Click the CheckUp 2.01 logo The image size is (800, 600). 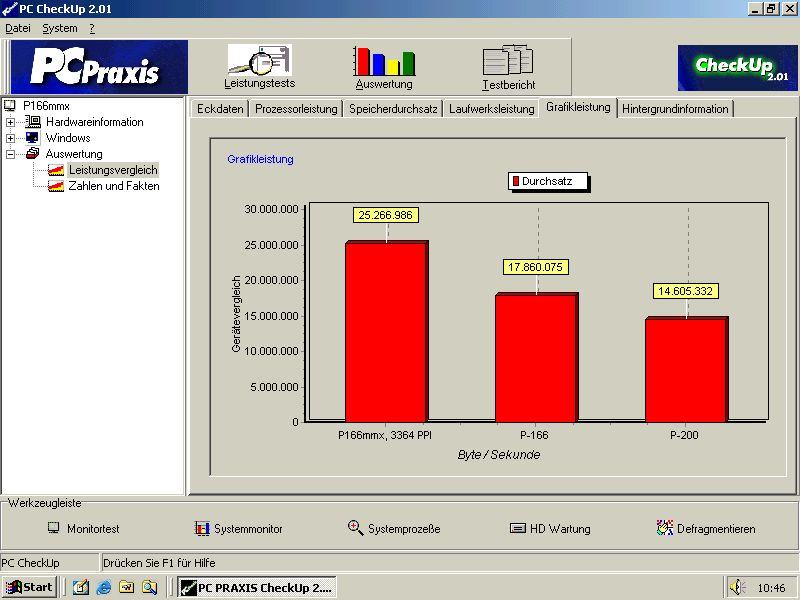(737, 68)
